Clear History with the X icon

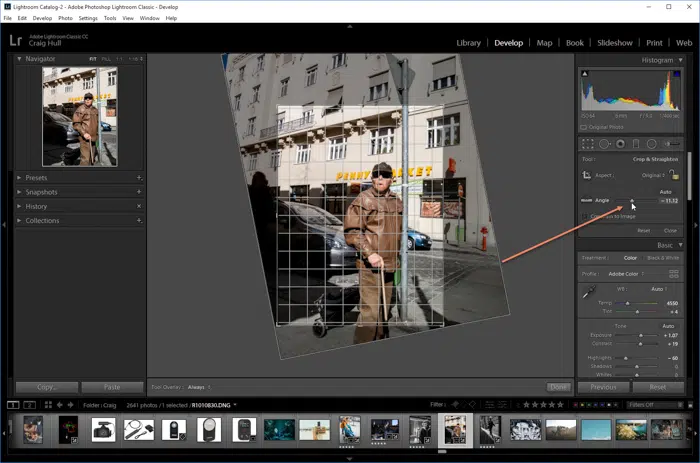[x=139, y=206]
